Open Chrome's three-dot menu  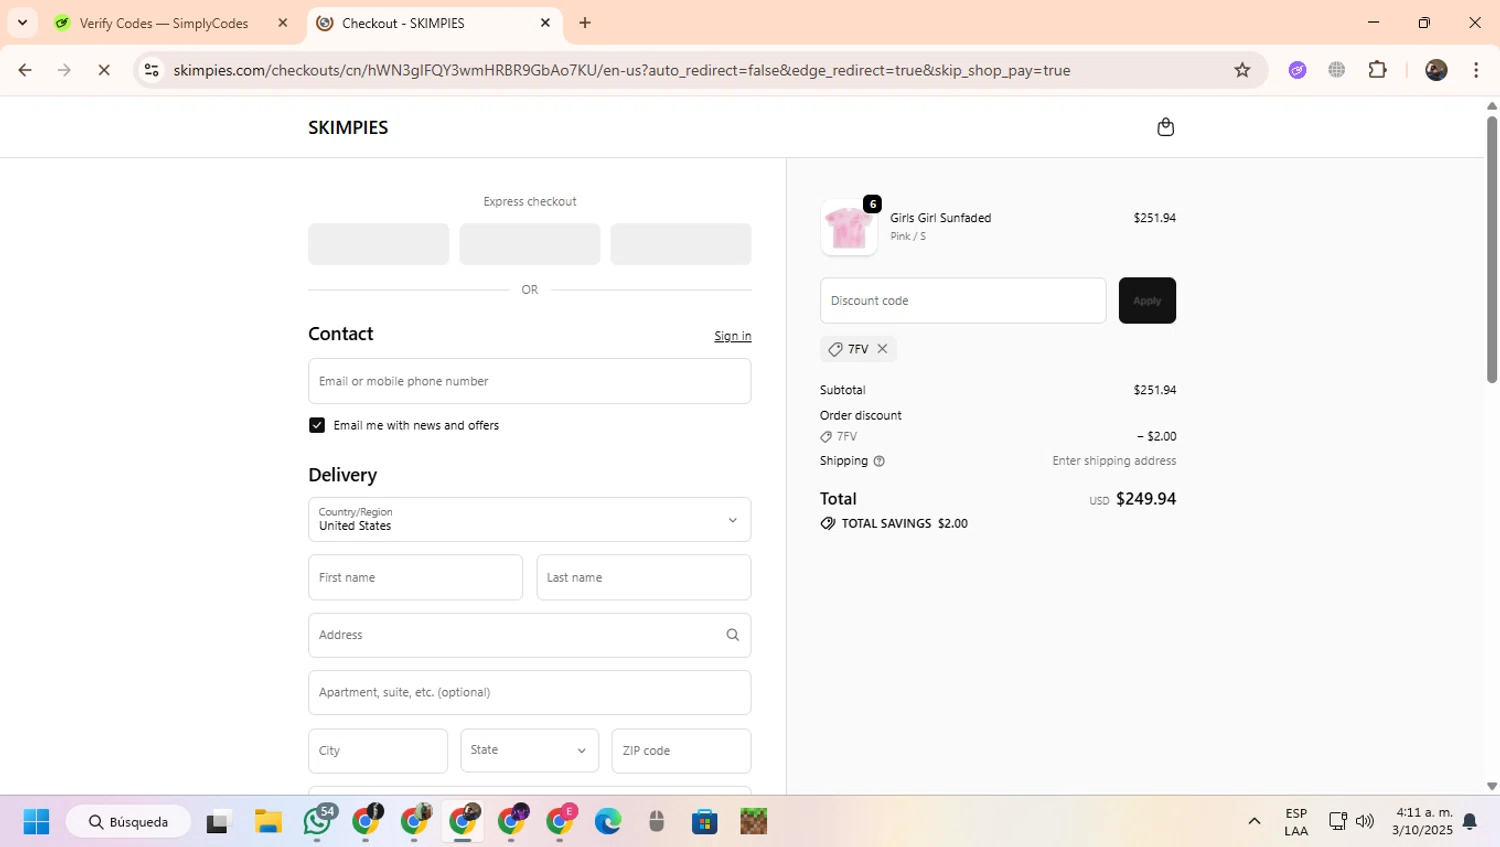click(x=1476, y=70)
